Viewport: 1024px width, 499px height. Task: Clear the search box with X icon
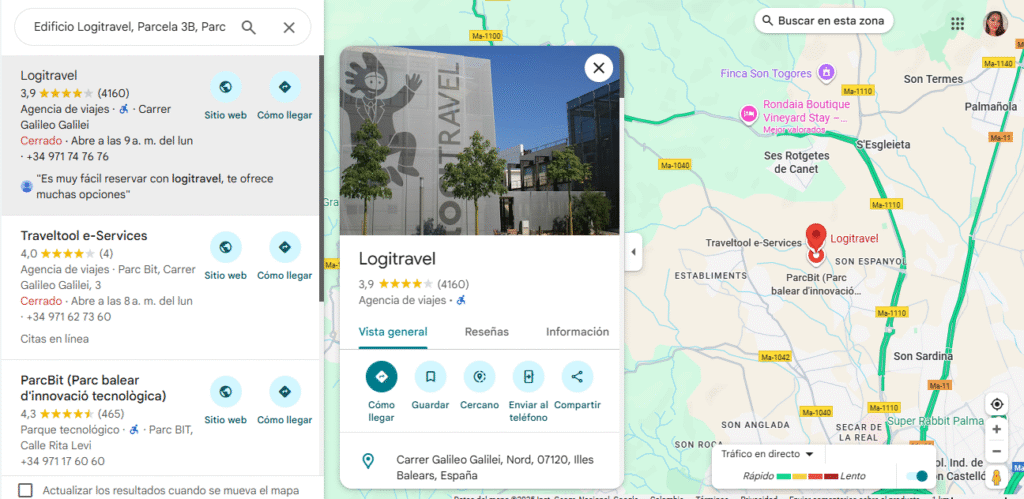(289, 27)
